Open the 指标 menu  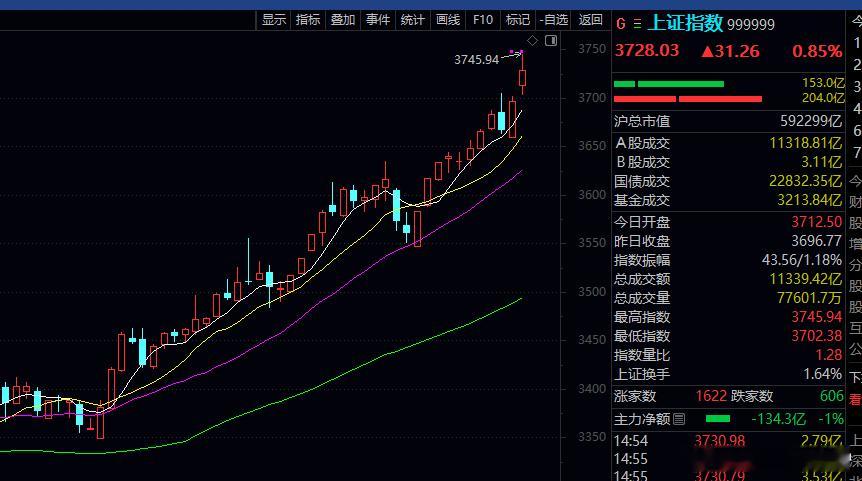(308, 20)
